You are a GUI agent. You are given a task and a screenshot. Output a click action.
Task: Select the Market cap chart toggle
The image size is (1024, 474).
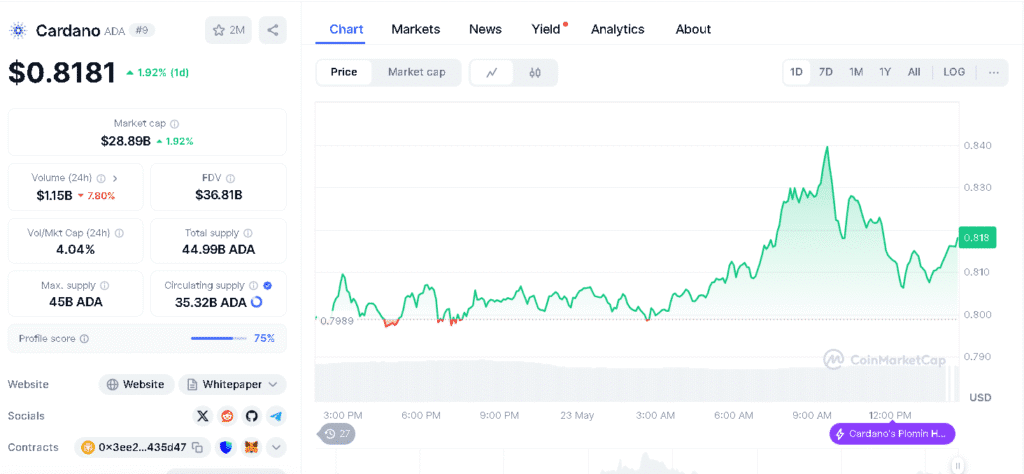(x=417, y=72)
